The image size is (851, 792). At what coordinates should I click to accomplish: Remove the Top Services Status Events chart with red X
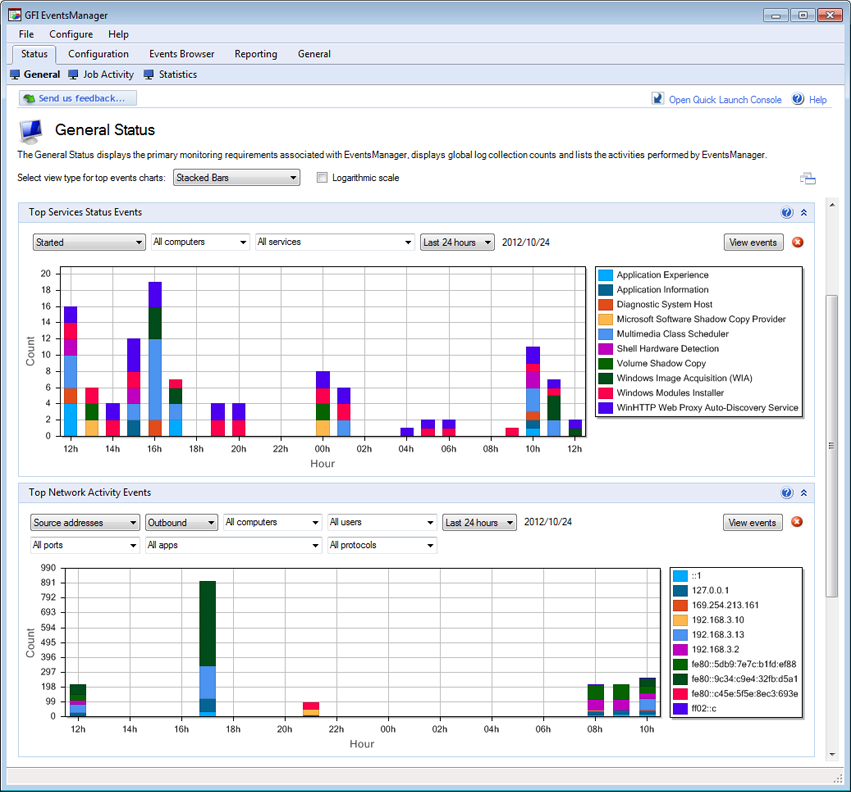pos(798,242)
